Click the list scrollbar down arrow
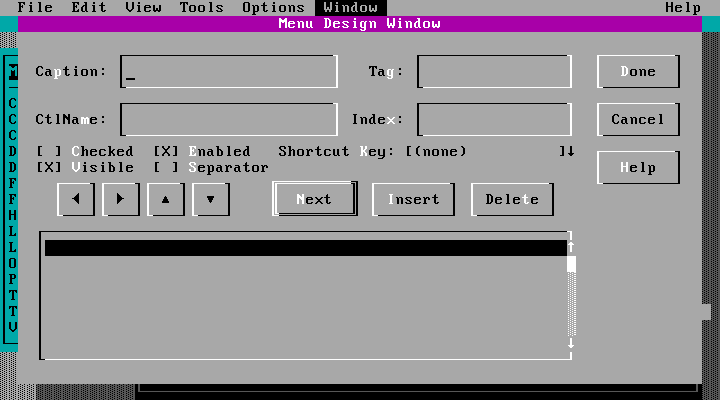Image resolution: width=720 pixels, height=400 pixels. (x=572, y=344)
